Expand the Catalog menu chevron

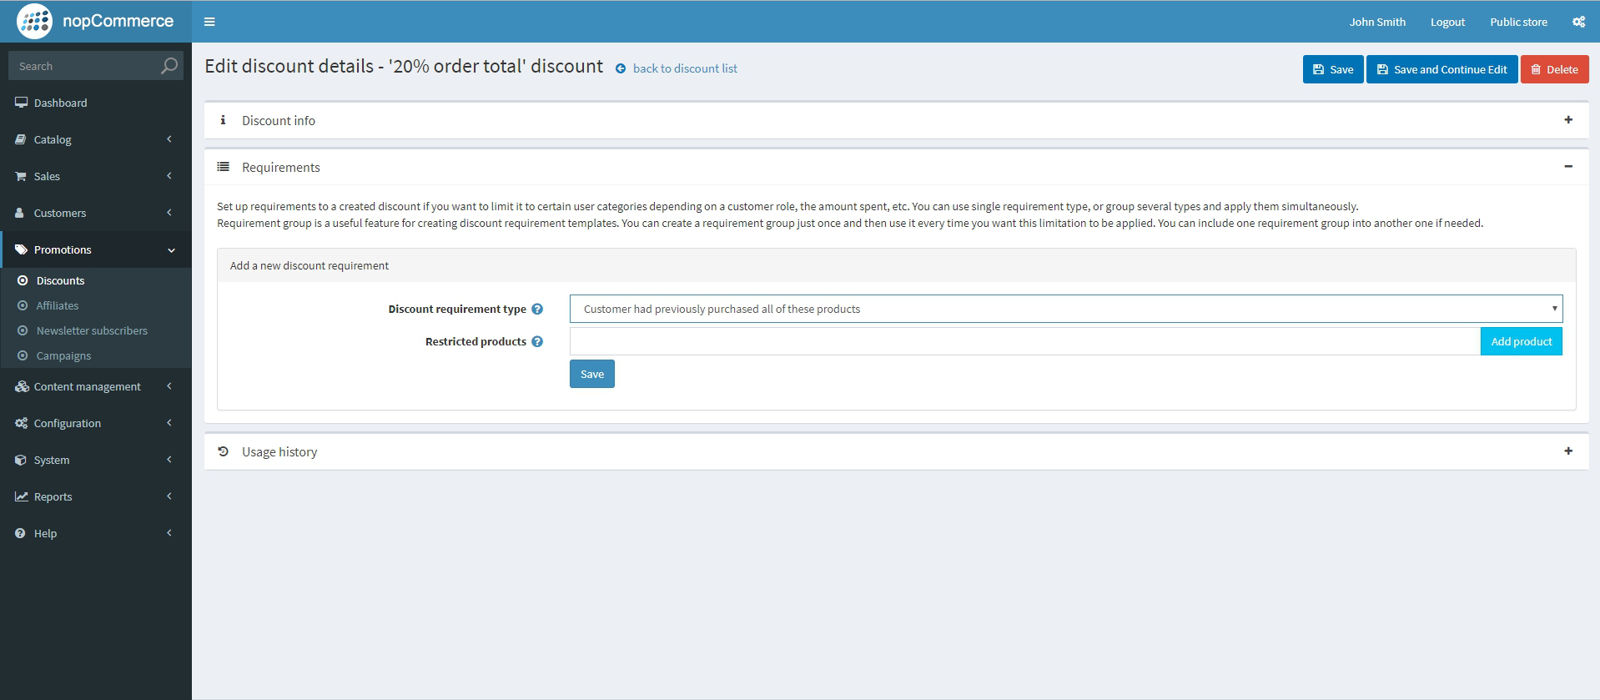(x=169, y=139)
